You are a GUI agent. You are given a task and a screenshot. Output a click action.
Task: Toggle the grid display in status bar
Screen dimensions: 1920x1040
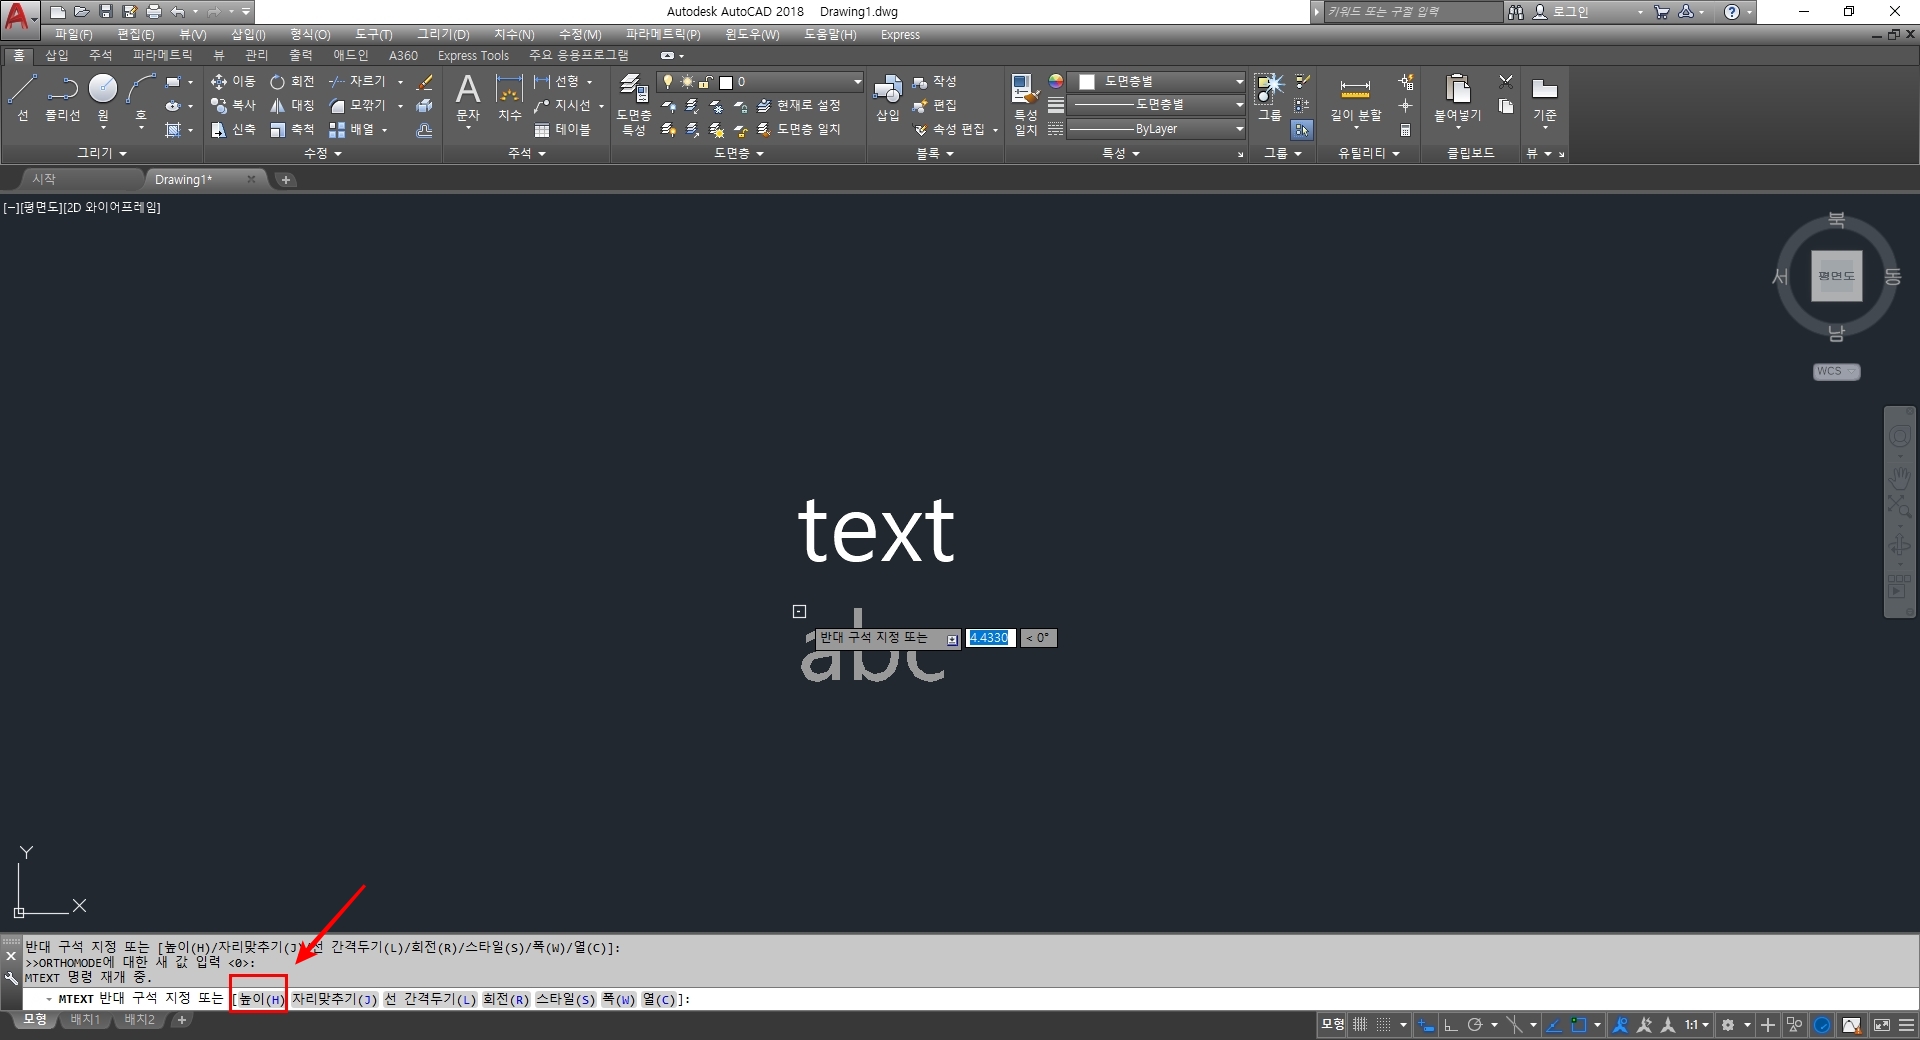point(1360,1025)
